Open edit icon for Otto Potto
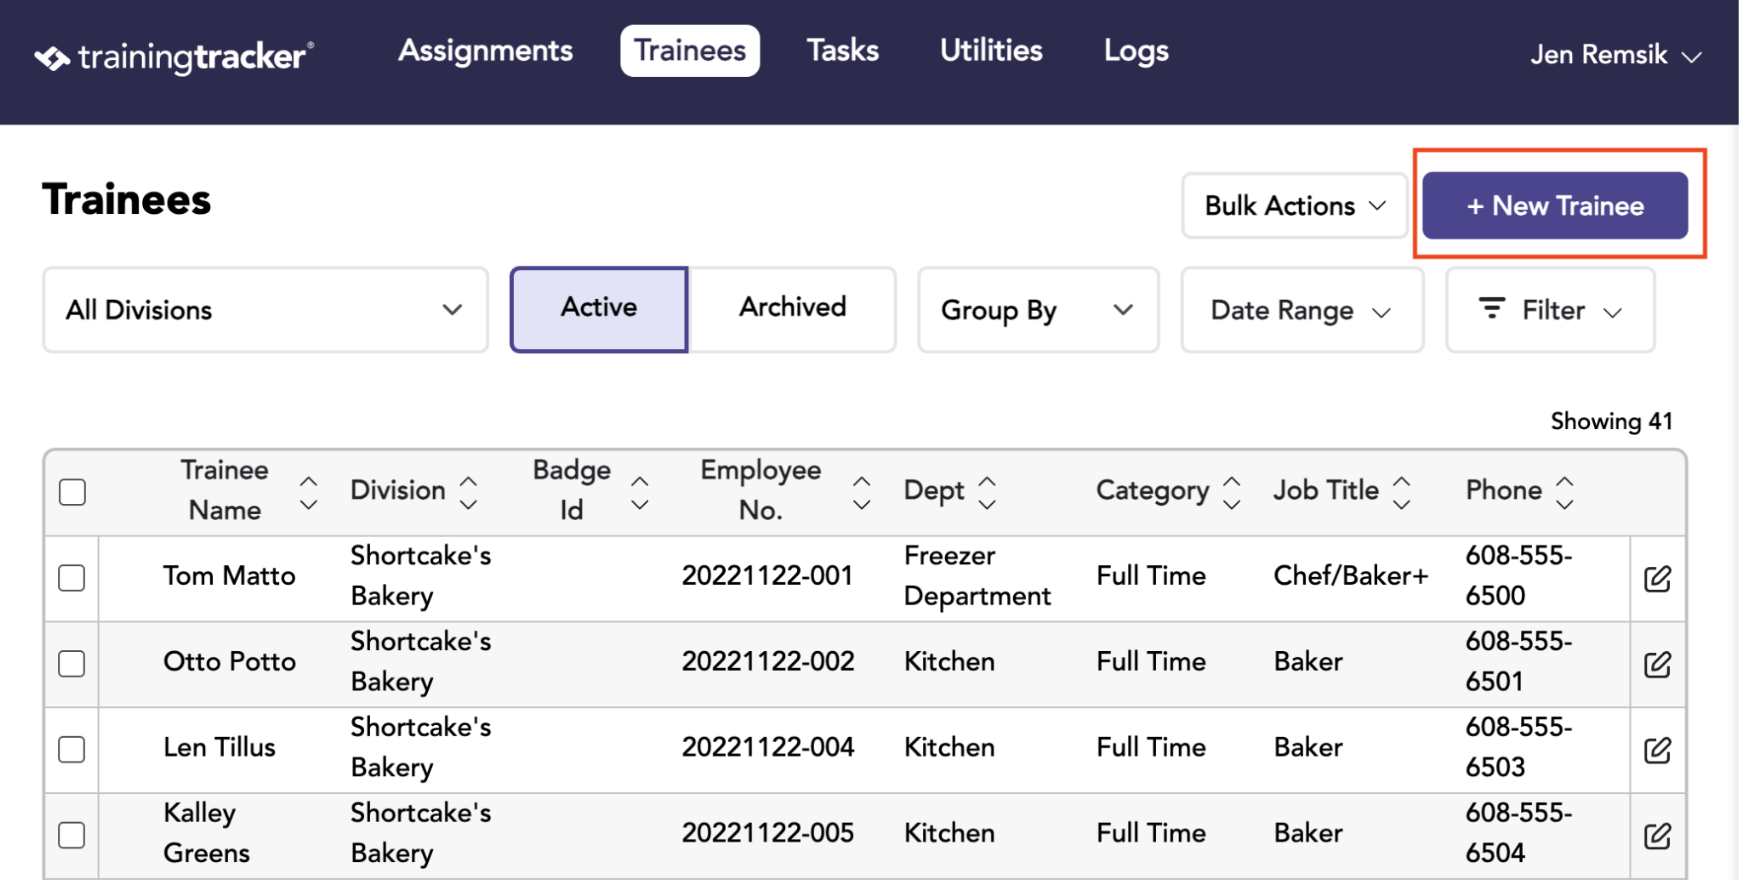The width and height of the screenshot is (1744, 880). coord(1657,665)
